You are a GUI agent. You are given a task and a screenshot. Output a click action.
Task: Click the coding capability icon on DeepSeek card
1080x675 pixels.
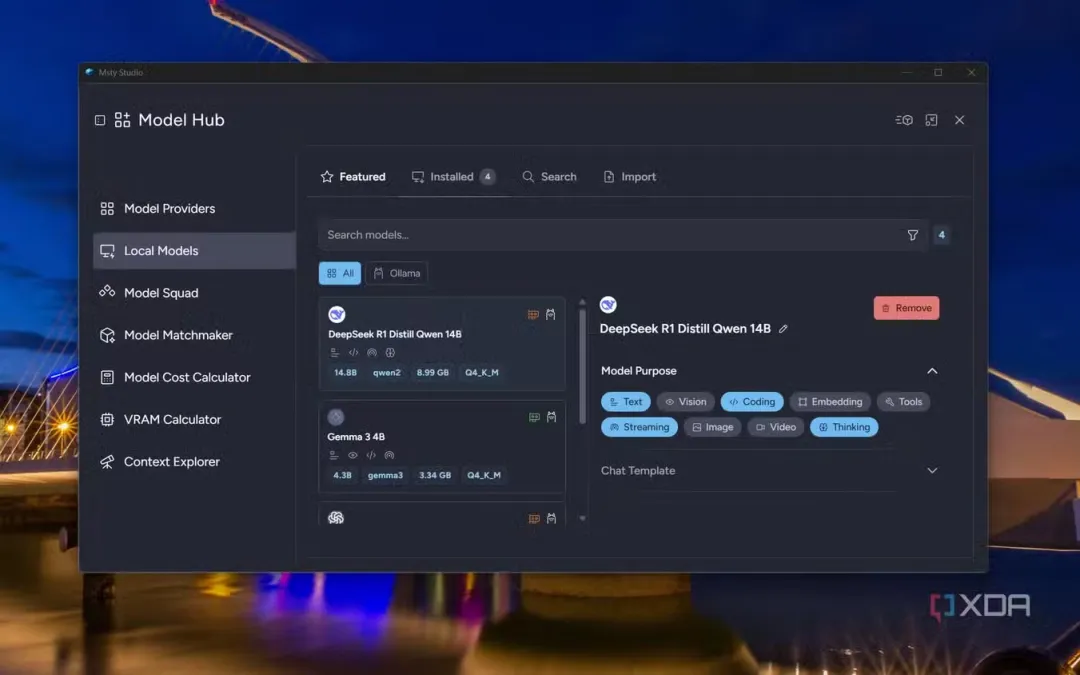pos(353,353)
